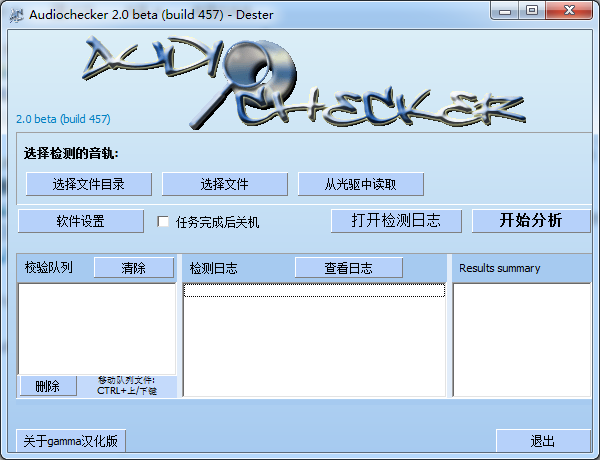This screenshot has height=460, width=600.
Task: Start analysis with 开始分析 button
Action: (531, 221)
